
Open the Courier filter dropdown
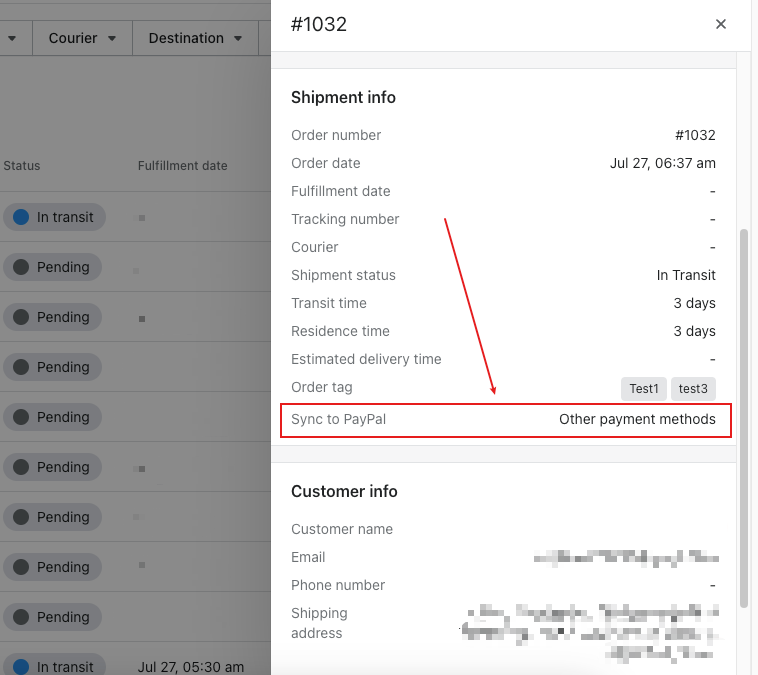coord(82,38)
